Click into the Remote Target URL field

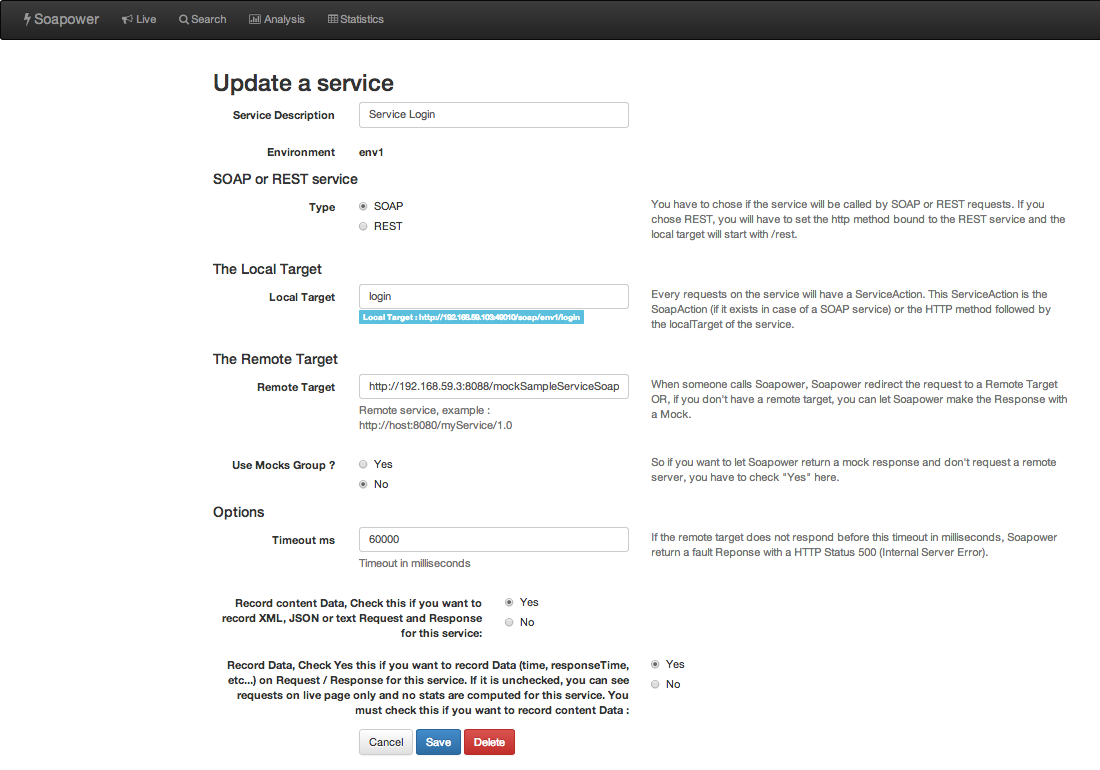pyautogui.click(x=494, y=386)
